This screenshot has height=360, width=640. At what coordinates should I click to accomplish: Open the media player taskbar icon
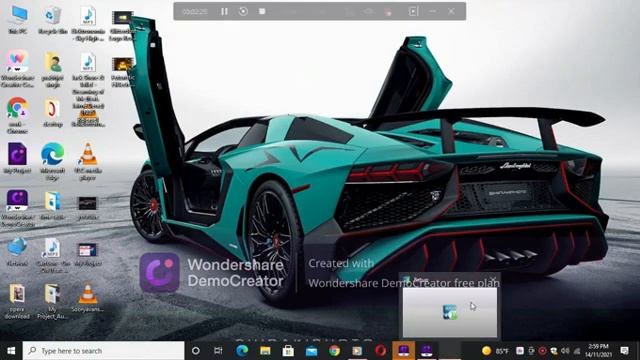click(357, 351)
